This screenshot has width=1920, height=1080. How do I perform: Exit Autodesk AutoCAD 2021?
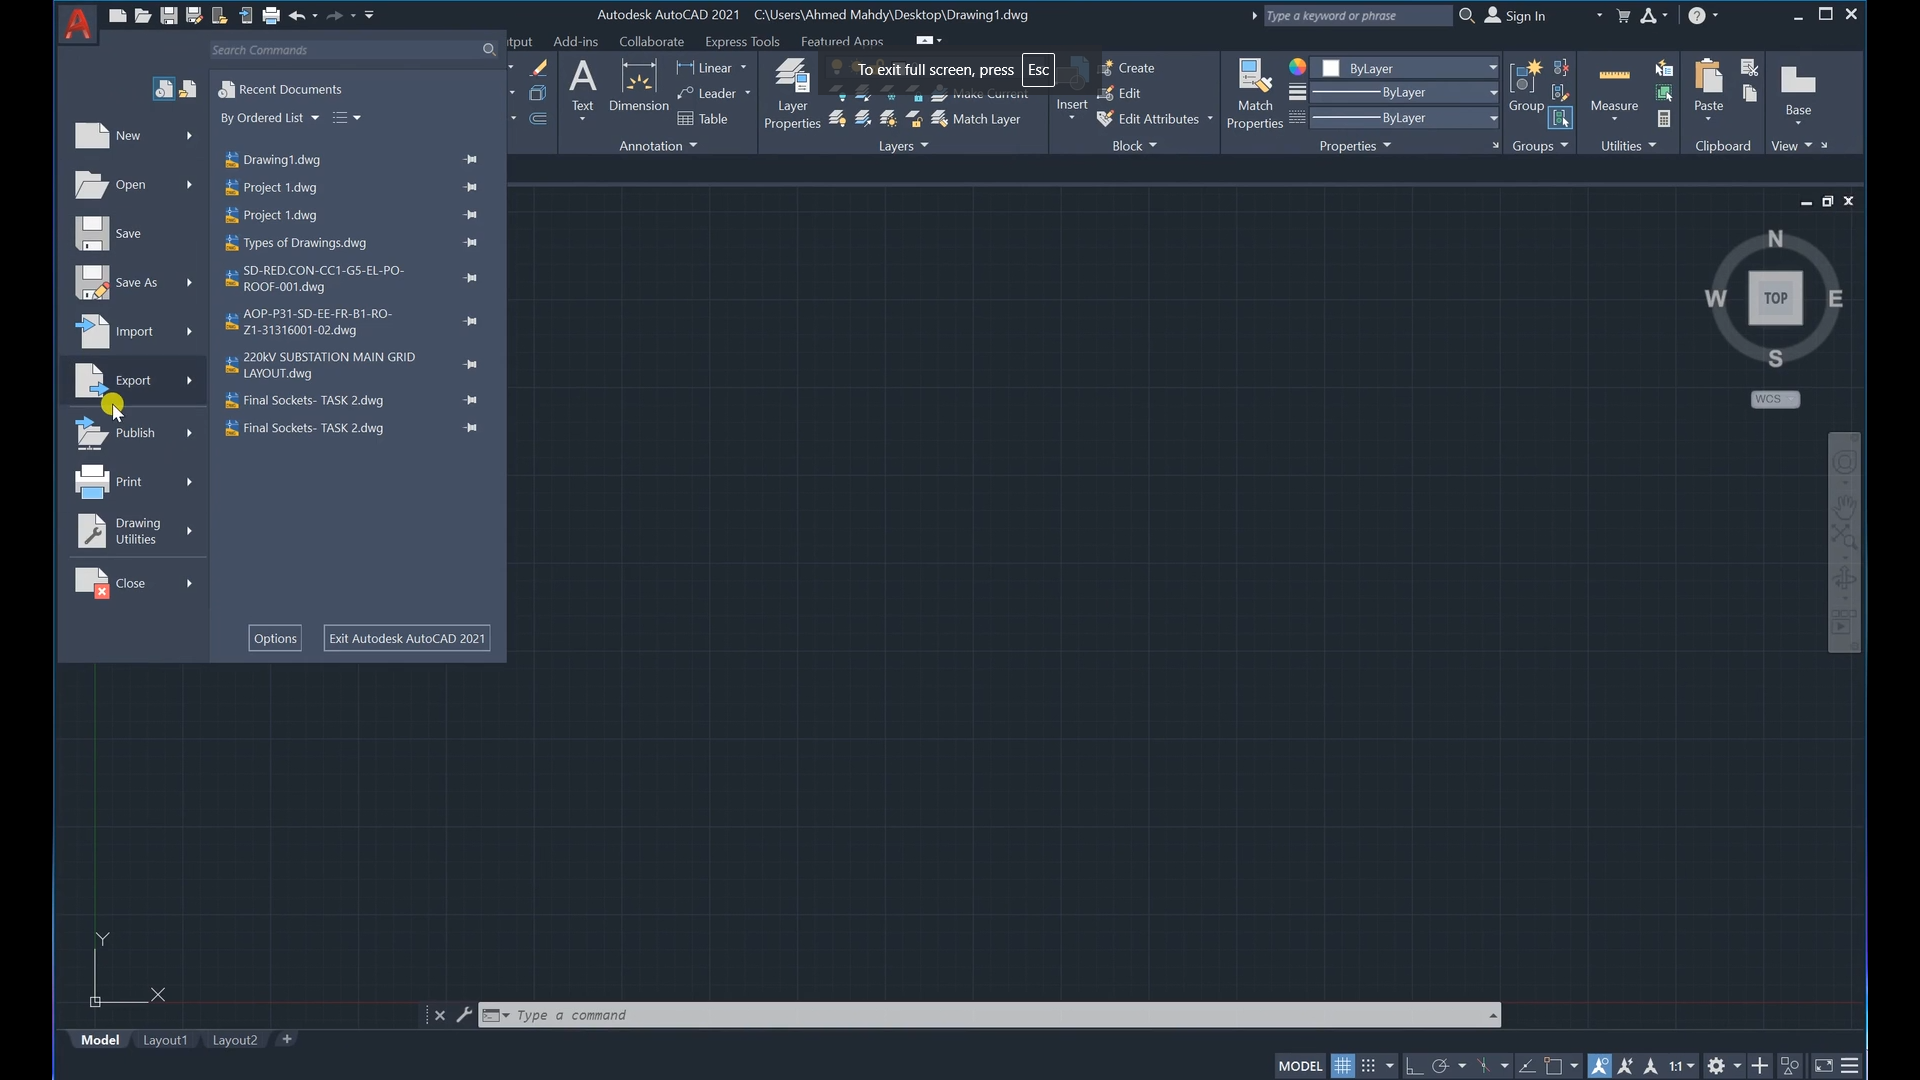click(x=406, y=637)
